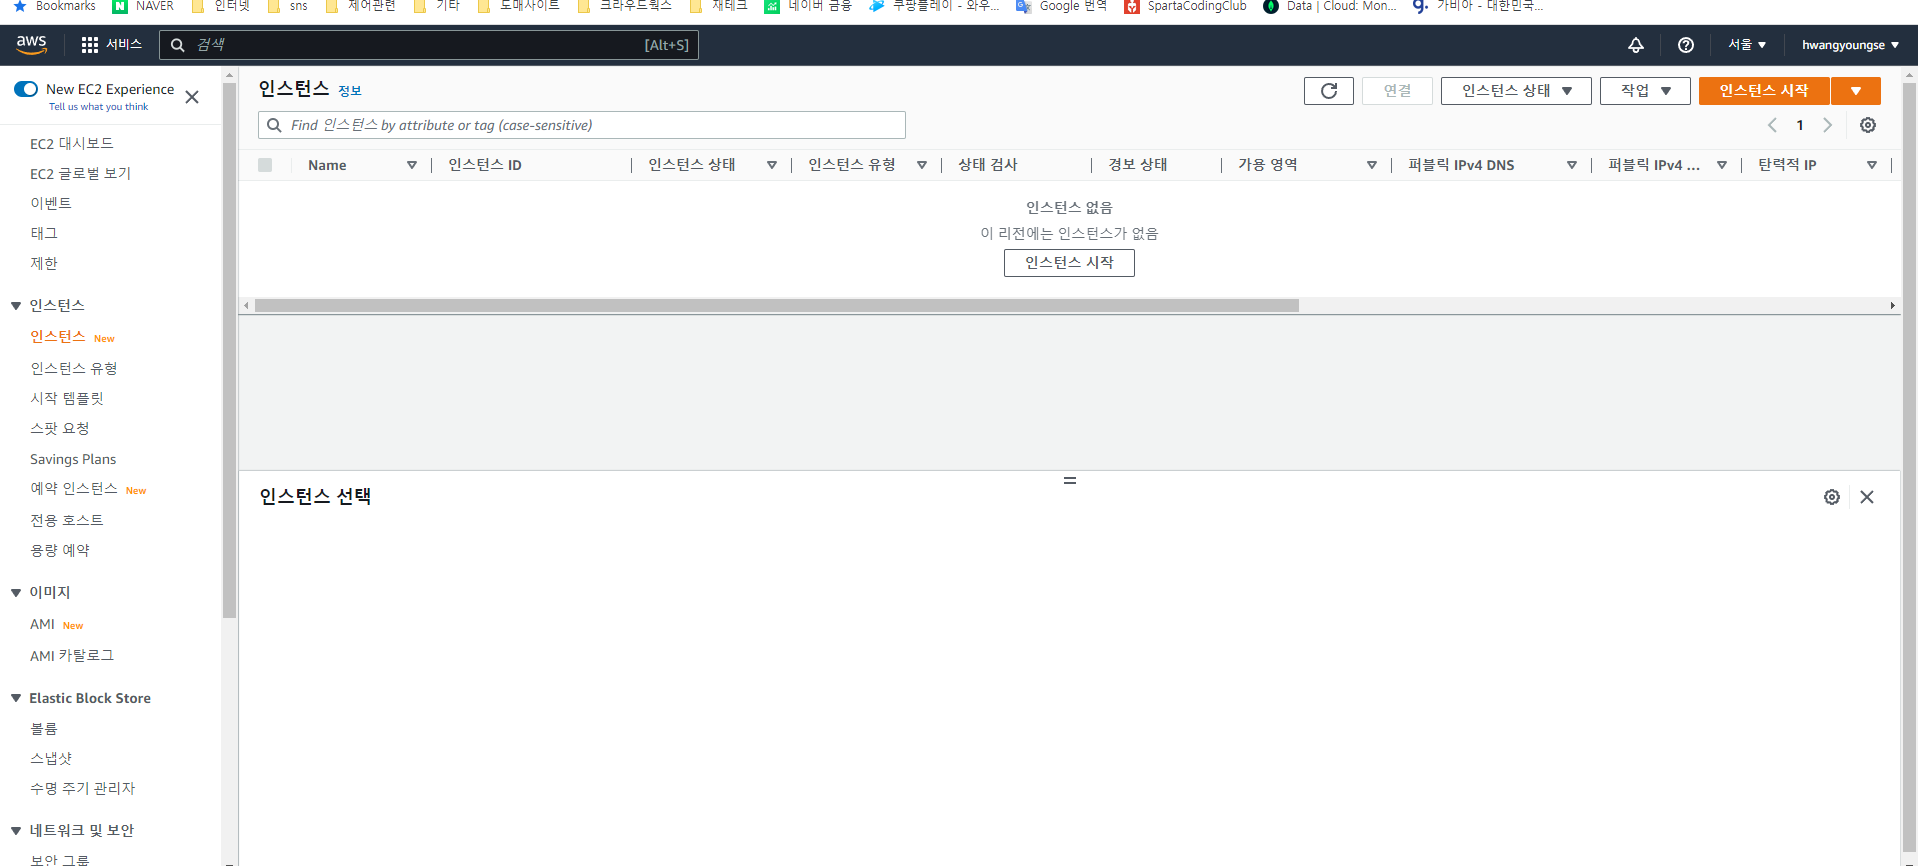This screenshot has height=866, width=1918.
Task: Focus the top AWS search box
Action: pos(429,45)
